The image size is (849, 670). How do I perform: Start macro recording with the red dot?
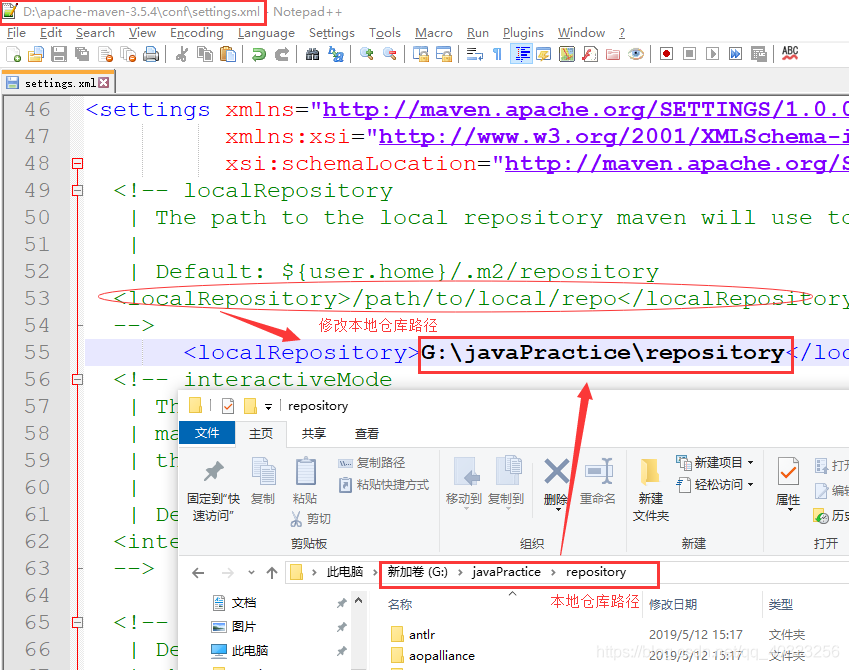coord(666,54)
